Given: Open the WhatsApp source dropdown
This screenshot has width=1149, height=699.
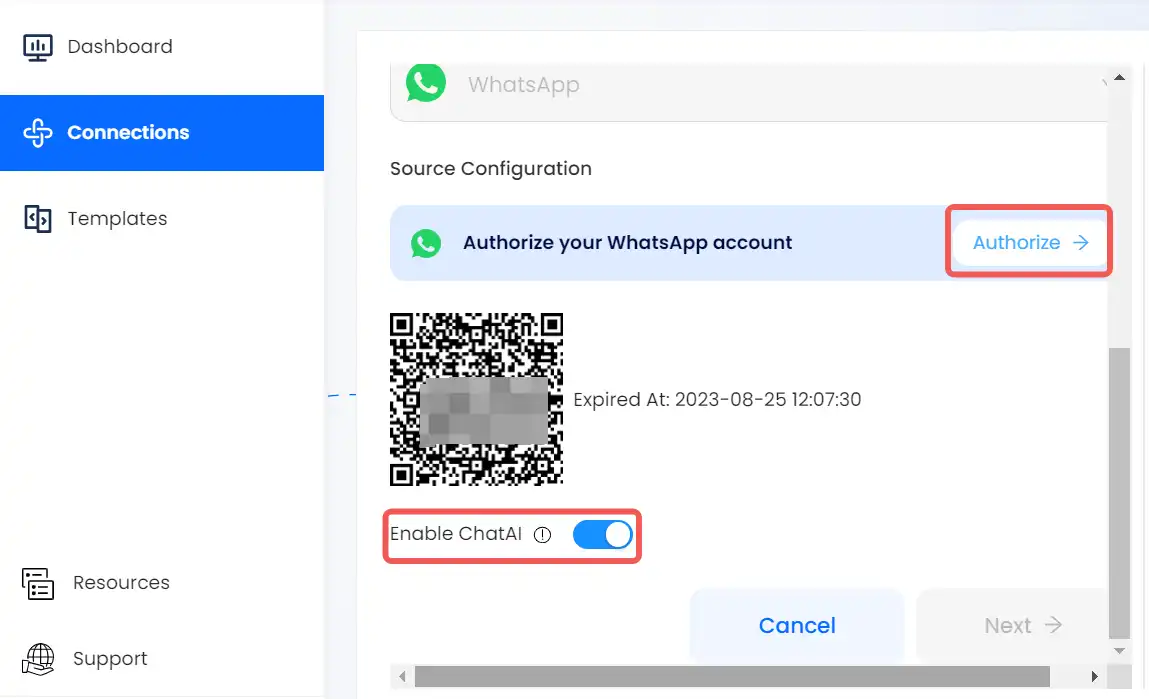Looking at the screenshot, I should pos(749,85).
